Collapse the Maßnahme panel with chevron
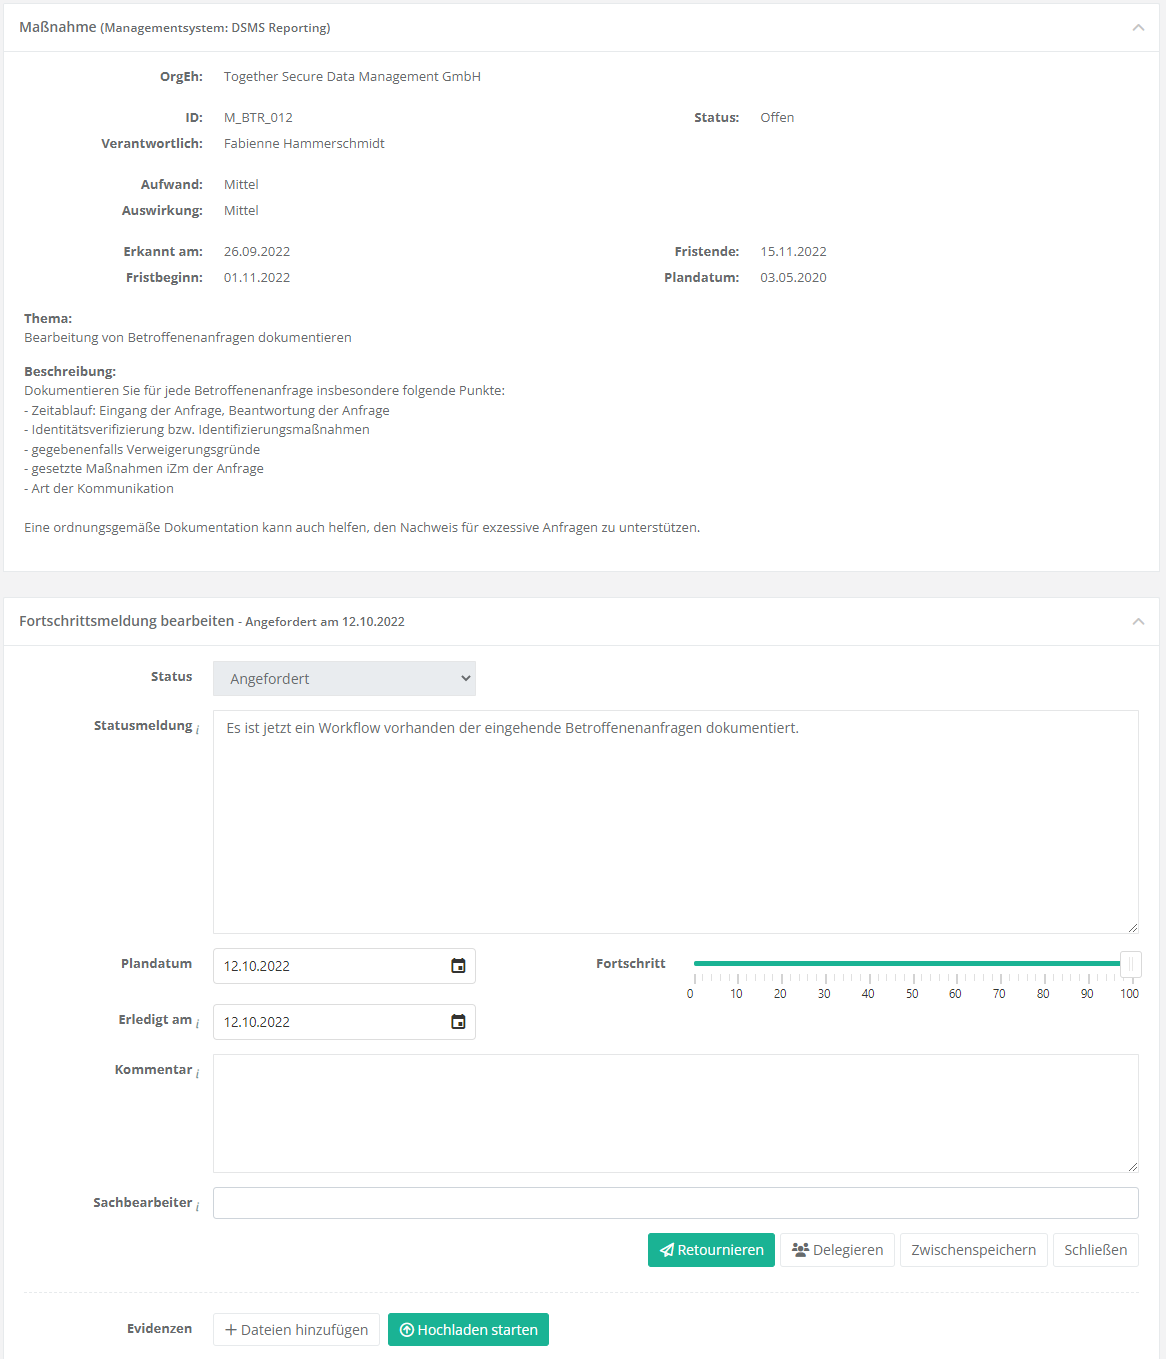This screenshot has height=1359, width=1166. tap(1138, 28)
